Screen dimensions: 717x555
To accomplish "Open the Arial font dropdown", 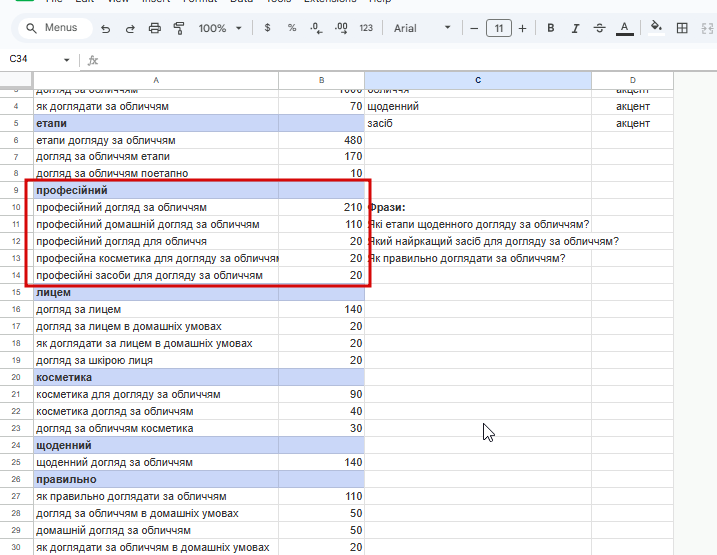I will 422,28.
